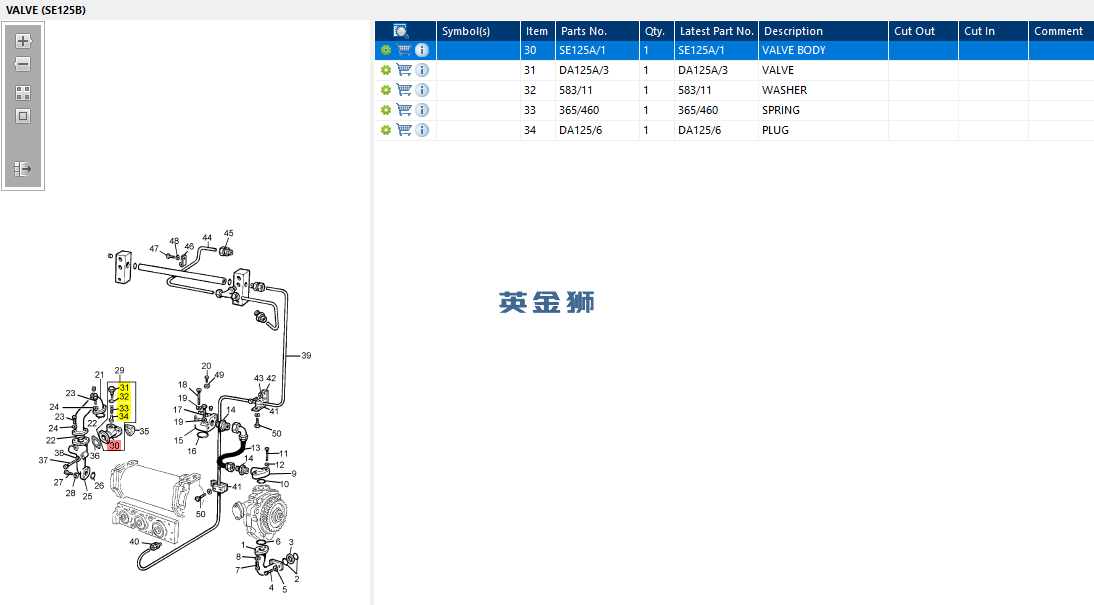Viewport: 1094px width, 605px height.
Task: Add SPRING 365/460 to cart
Action: coord(404,110)
